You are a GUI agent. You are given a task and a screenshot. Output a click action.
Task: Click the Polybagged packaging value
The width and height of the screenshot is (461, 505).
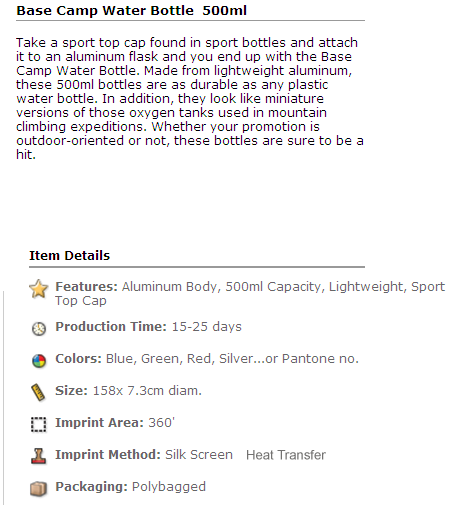[169, 487]
